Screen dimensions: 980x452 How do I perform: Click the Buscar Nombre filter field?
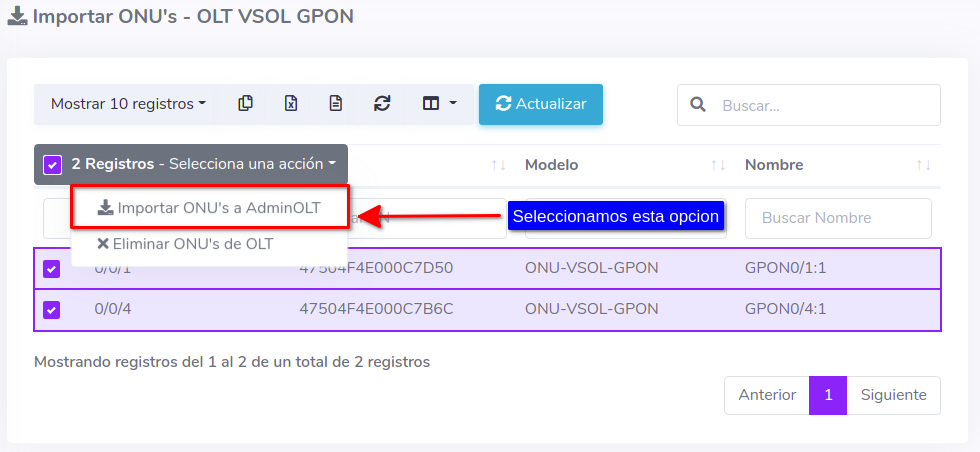(838, 218)
